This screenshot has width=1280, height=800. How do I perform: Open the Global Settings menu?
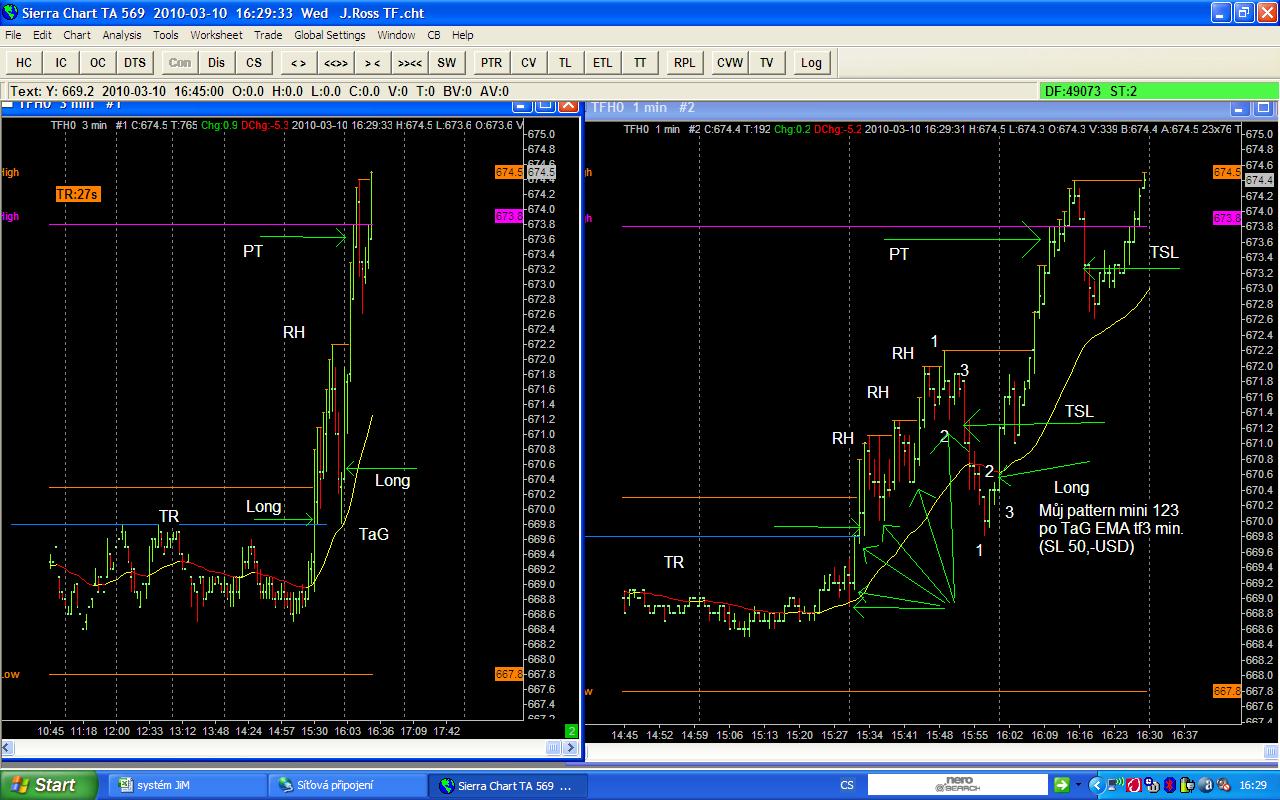point(329,35)
